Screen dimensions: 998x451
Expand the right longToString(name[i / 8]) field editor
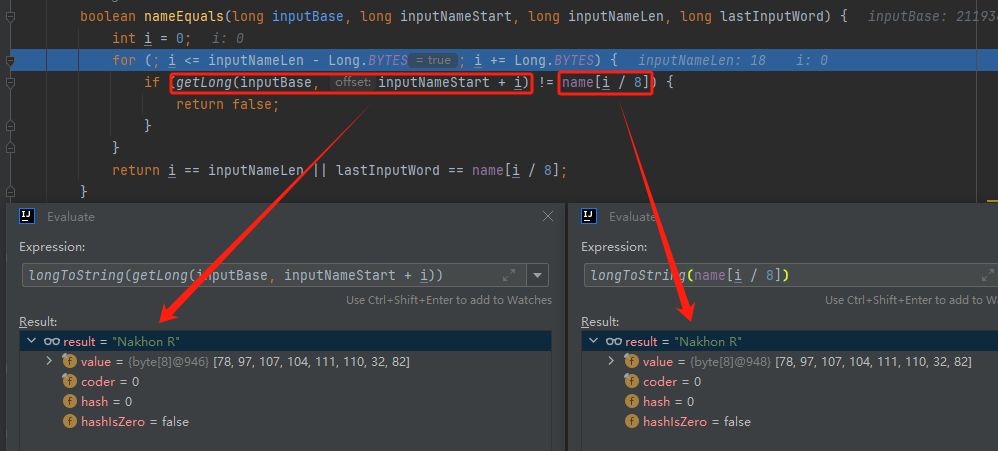click(988, 275)
